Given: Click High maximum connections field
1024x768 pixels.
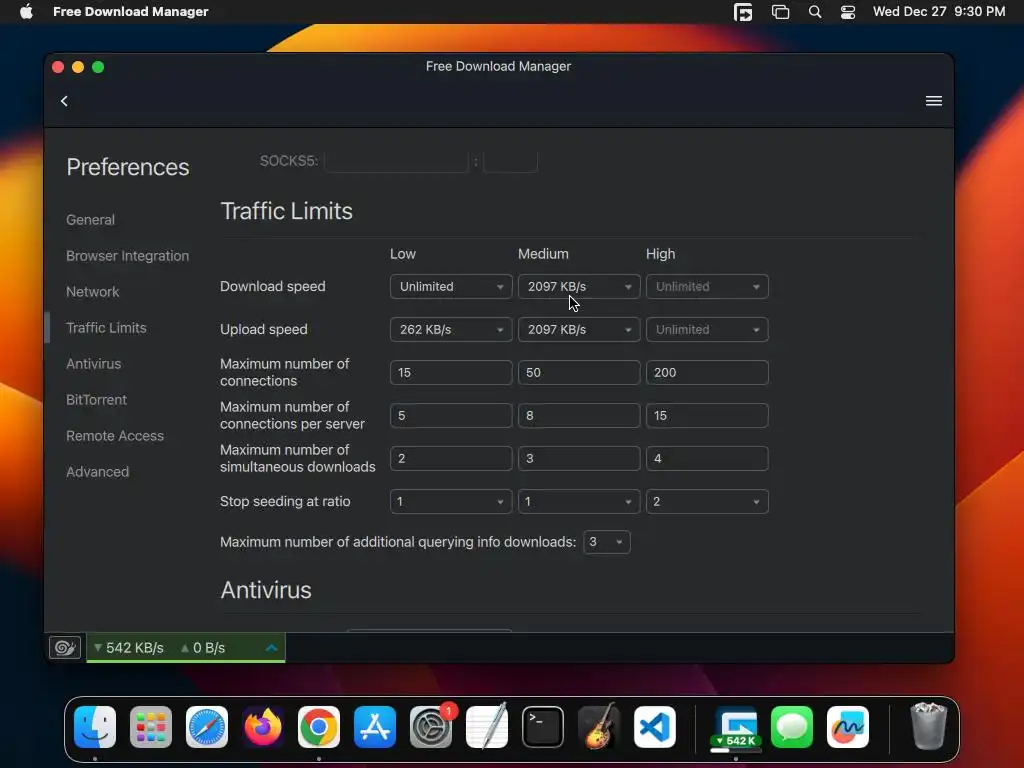Looking at the screenshot, I should click(x=707, y=372).
